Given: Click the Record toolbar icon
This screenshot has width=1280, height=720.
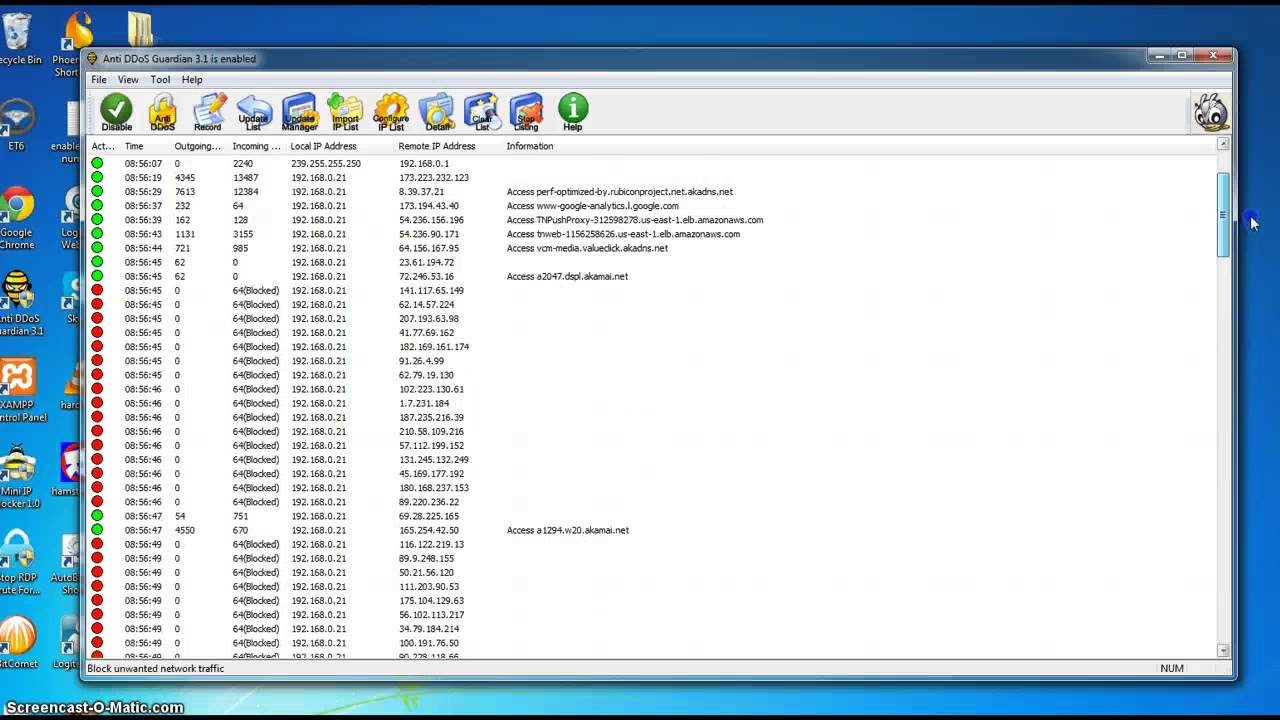Looking at the screenshot, I should [208, 112].
